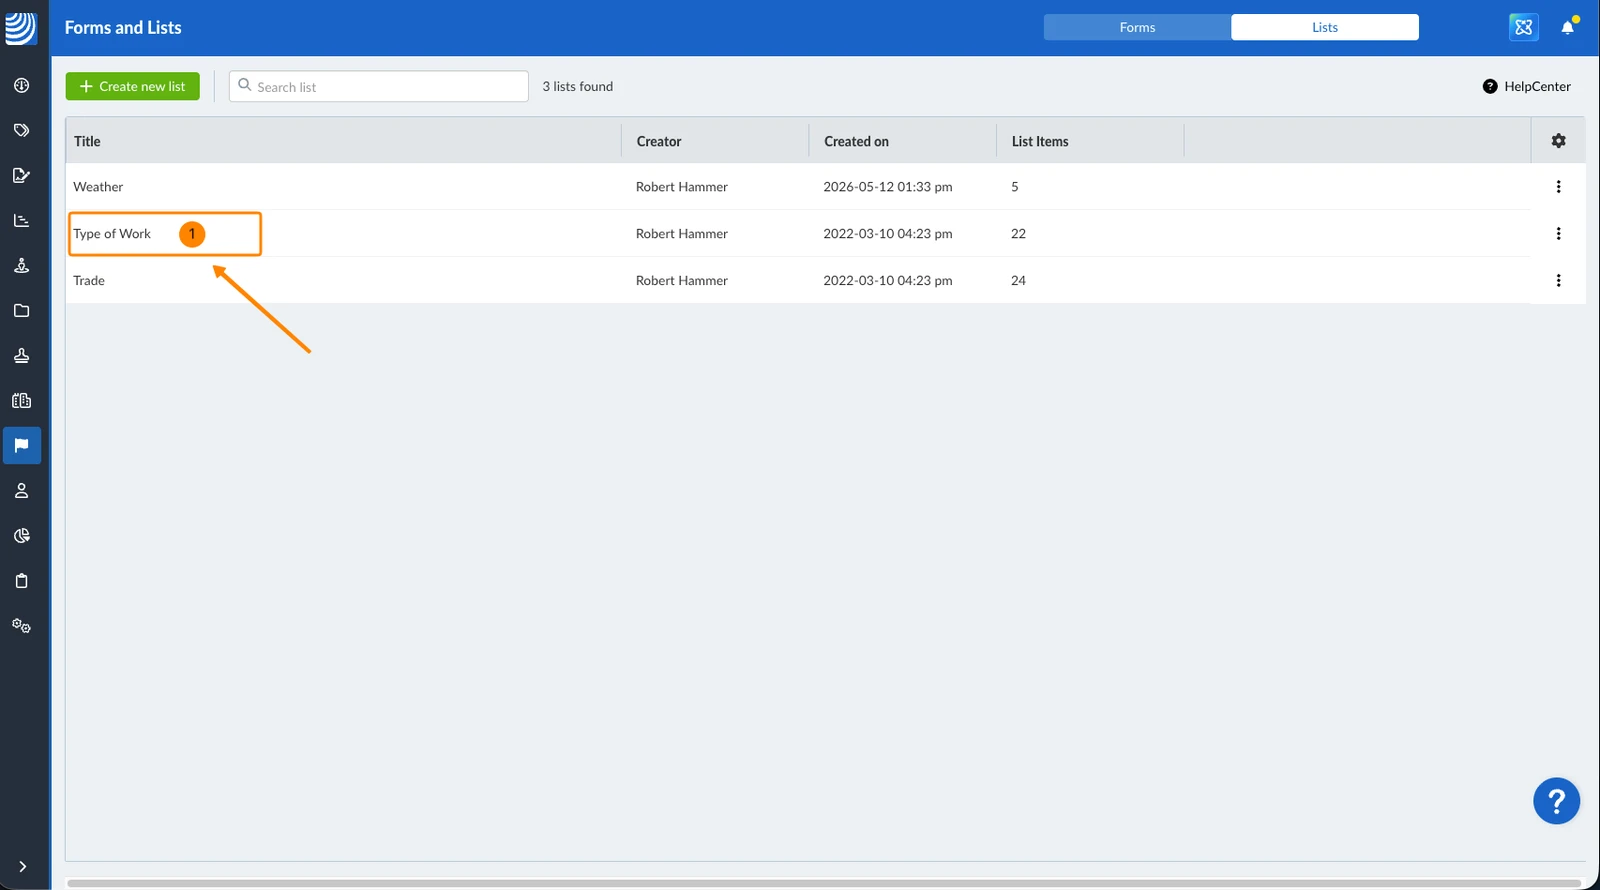
Task: Click the 2026-05-12 01:33 pm date
Action: point(888,187)
